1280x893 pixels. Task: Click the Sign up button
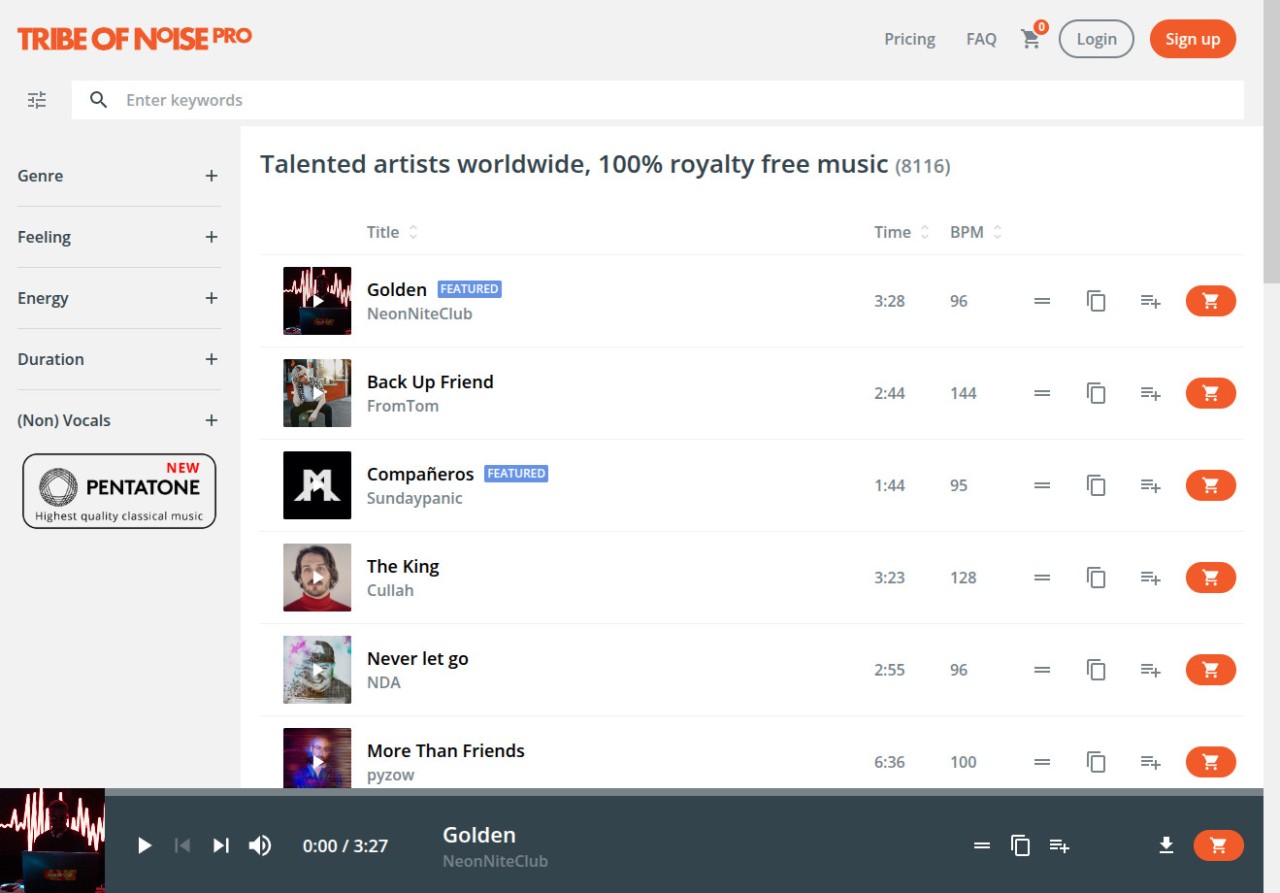1192,39
